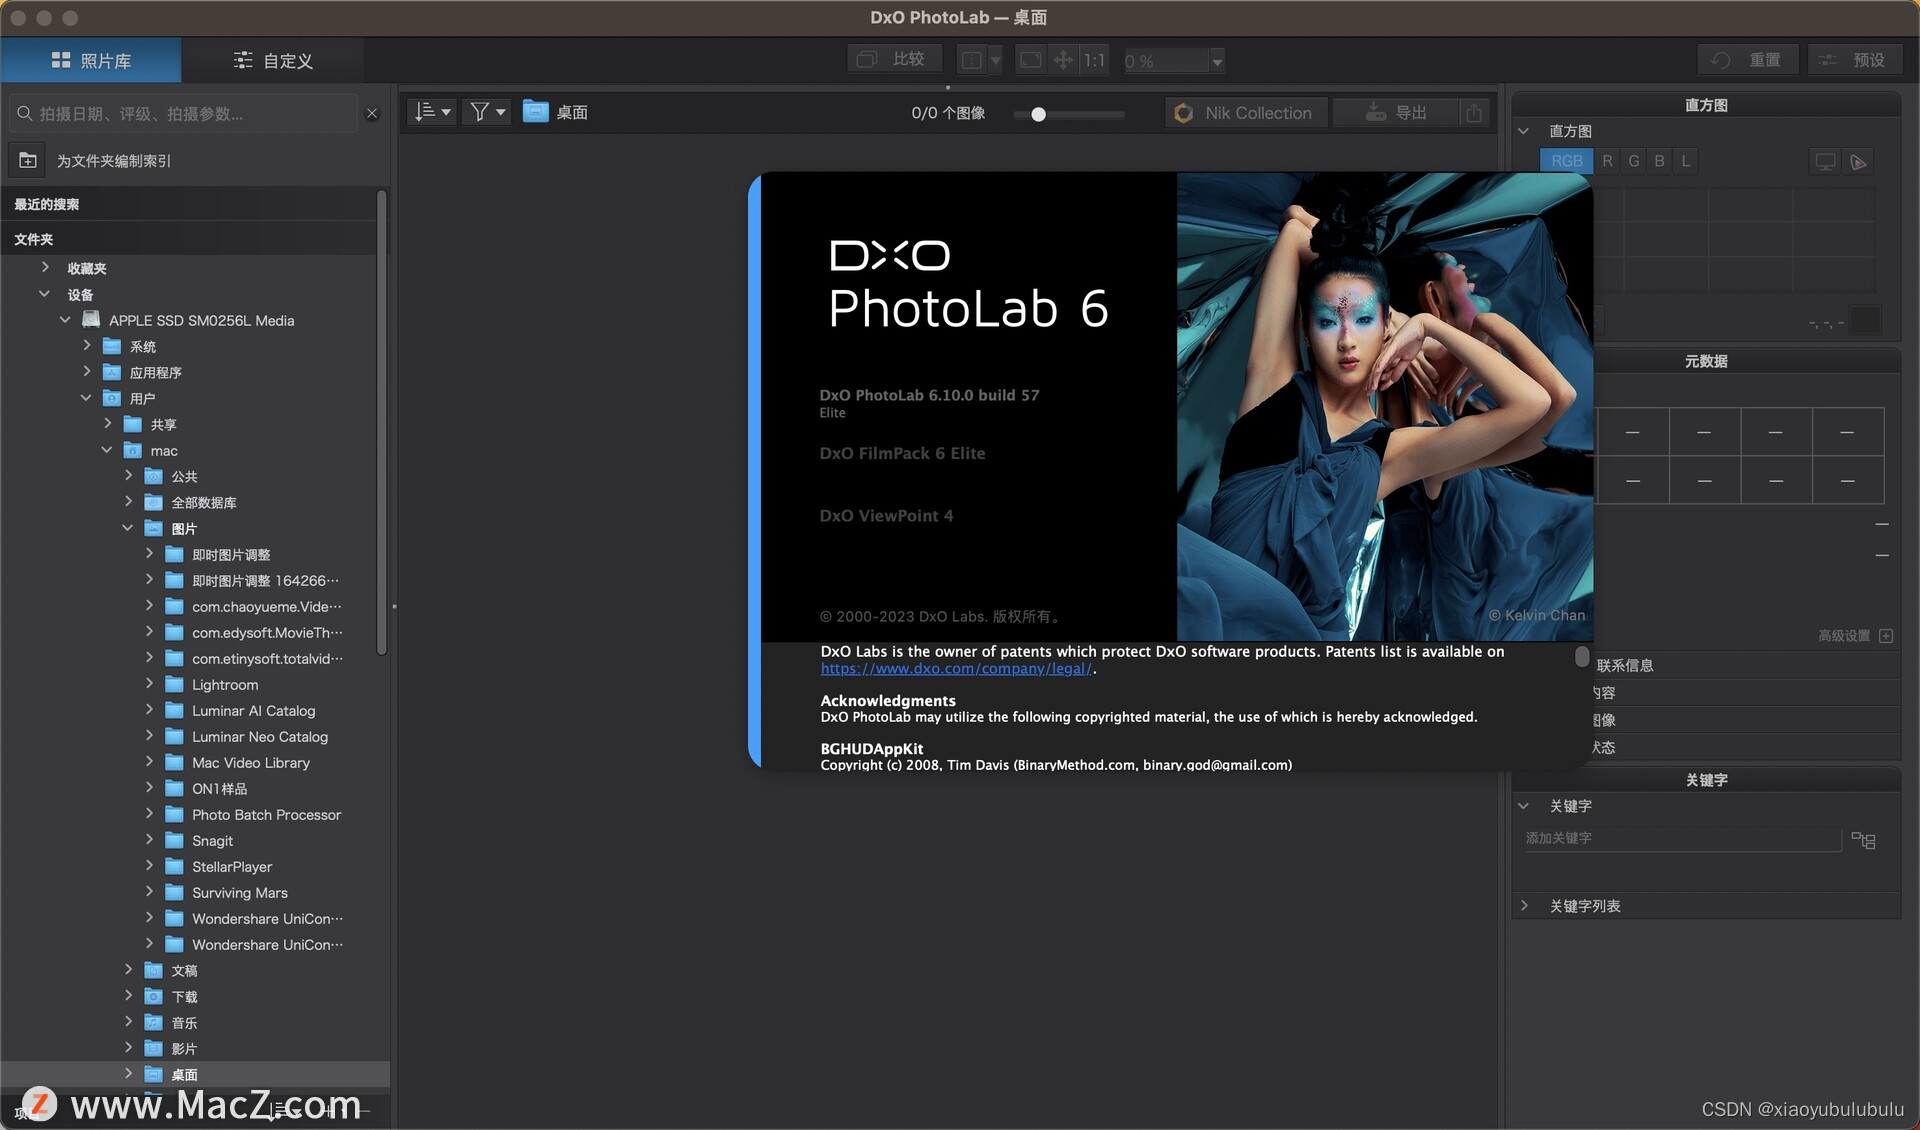The width and height of the screenshot is (1920, 1130).
Task: Open Nik Collection
Action: click(x=1246, y=113)
